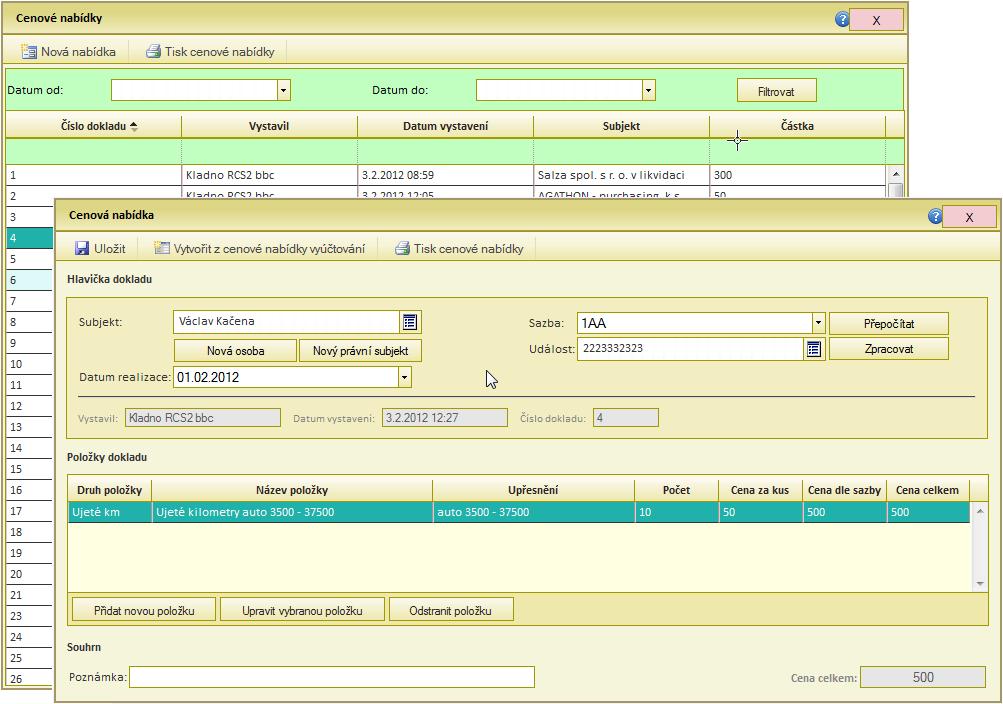
Task: Click 'Ujeté kilometry auto 3500 - 37500' cell
Action: tap(292, 512)
